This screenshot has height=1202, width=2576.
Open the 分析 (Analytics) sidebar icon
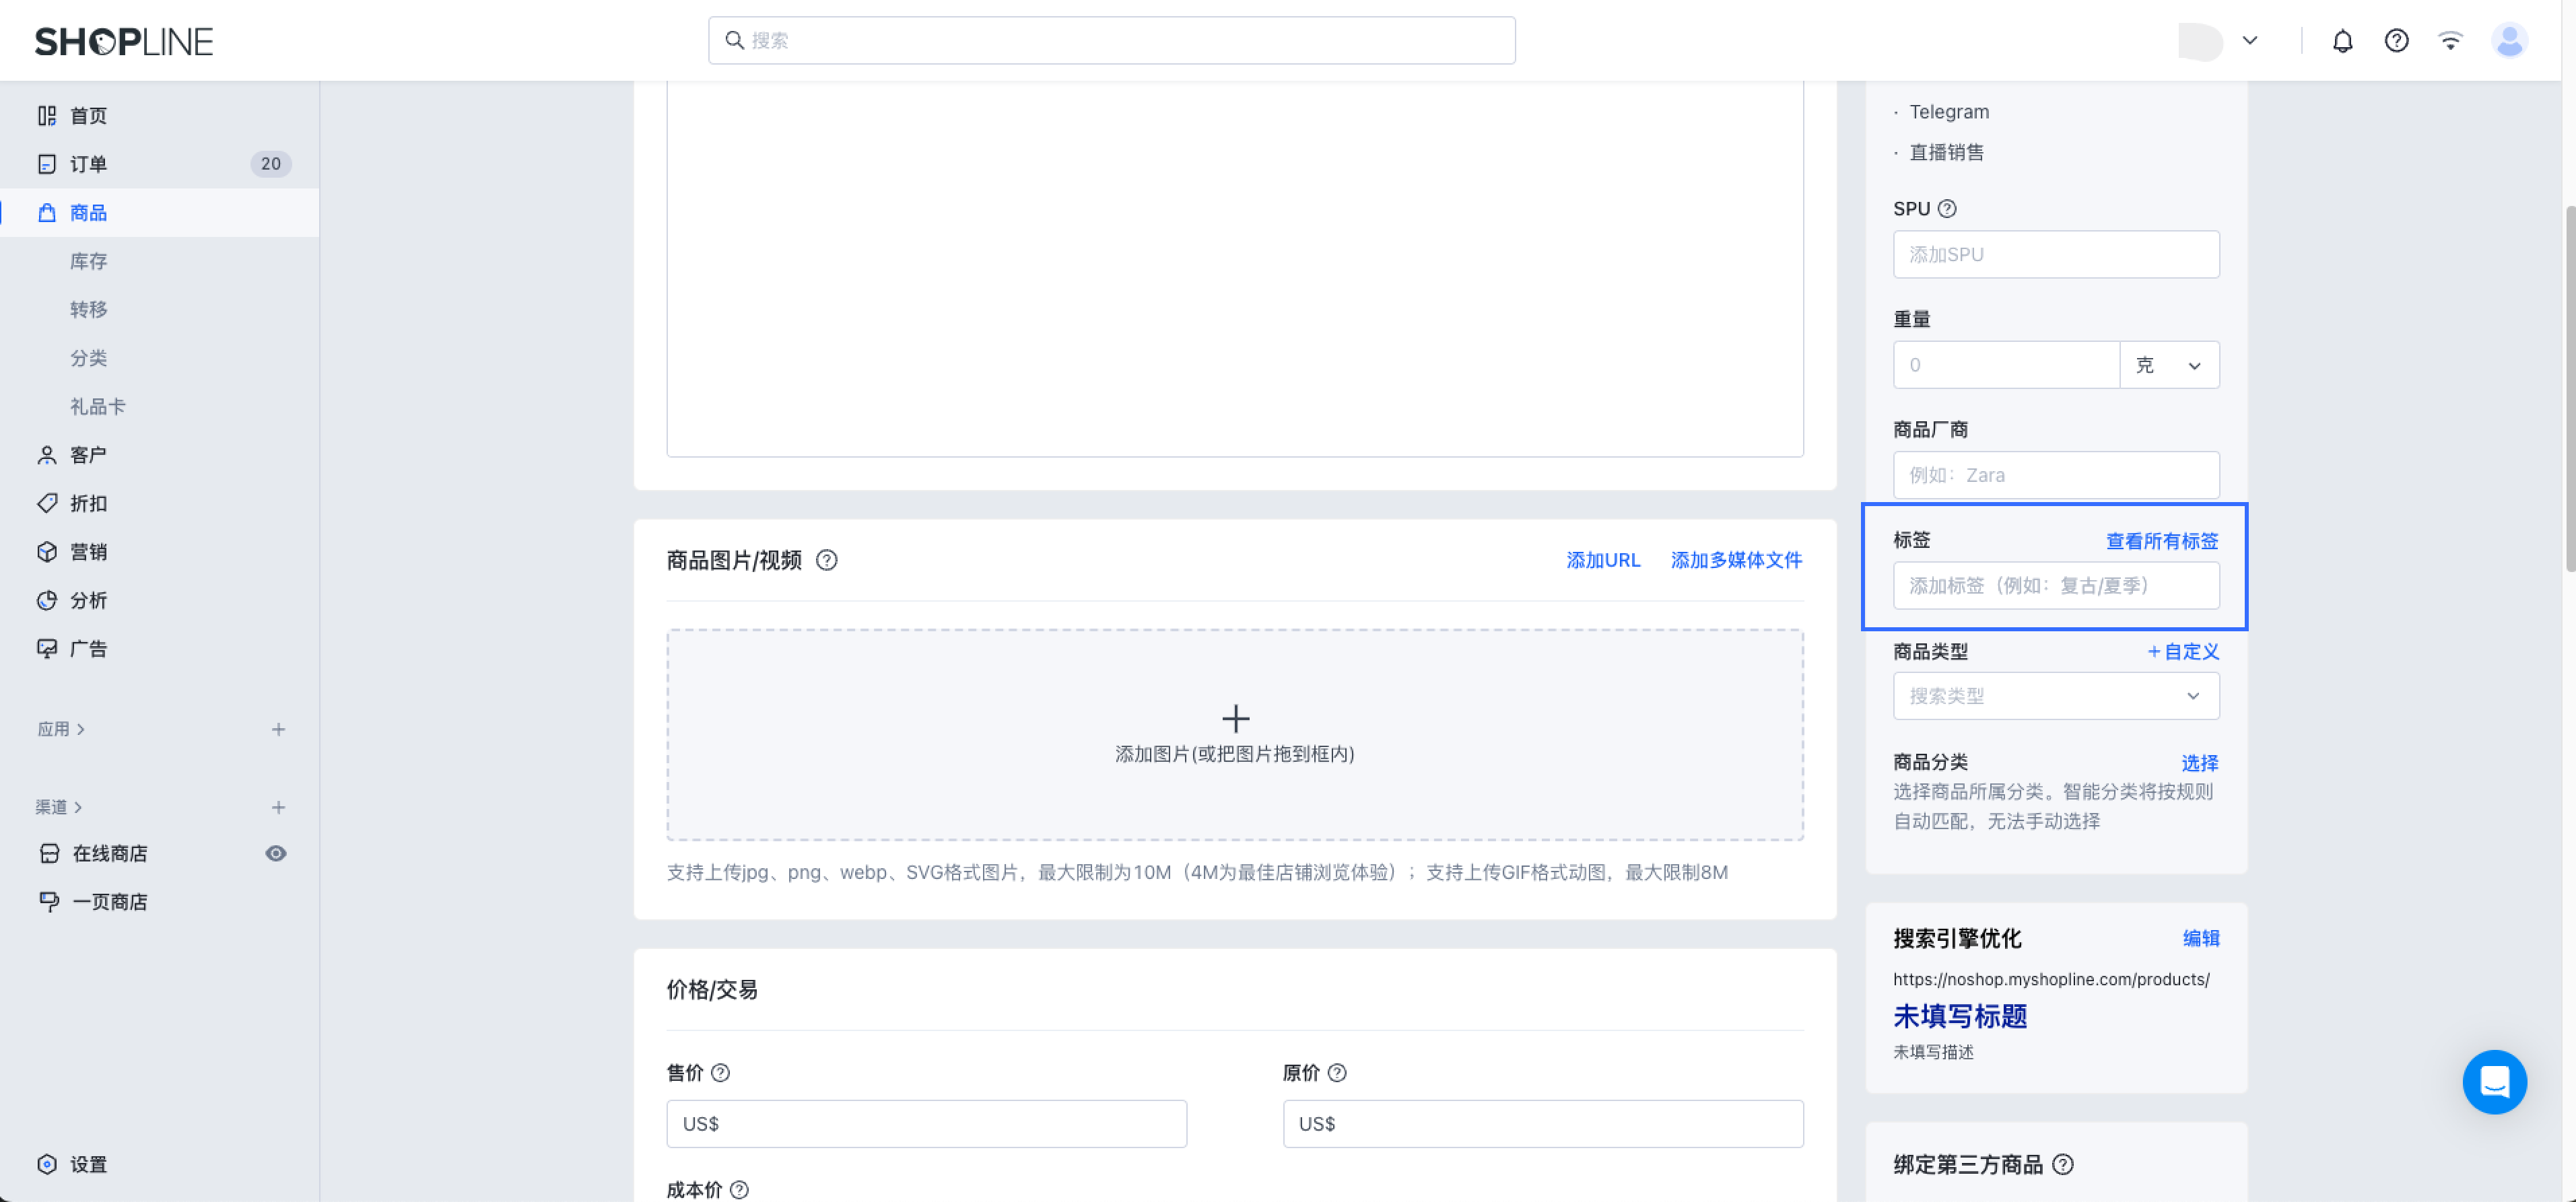(x=47, y=600)
